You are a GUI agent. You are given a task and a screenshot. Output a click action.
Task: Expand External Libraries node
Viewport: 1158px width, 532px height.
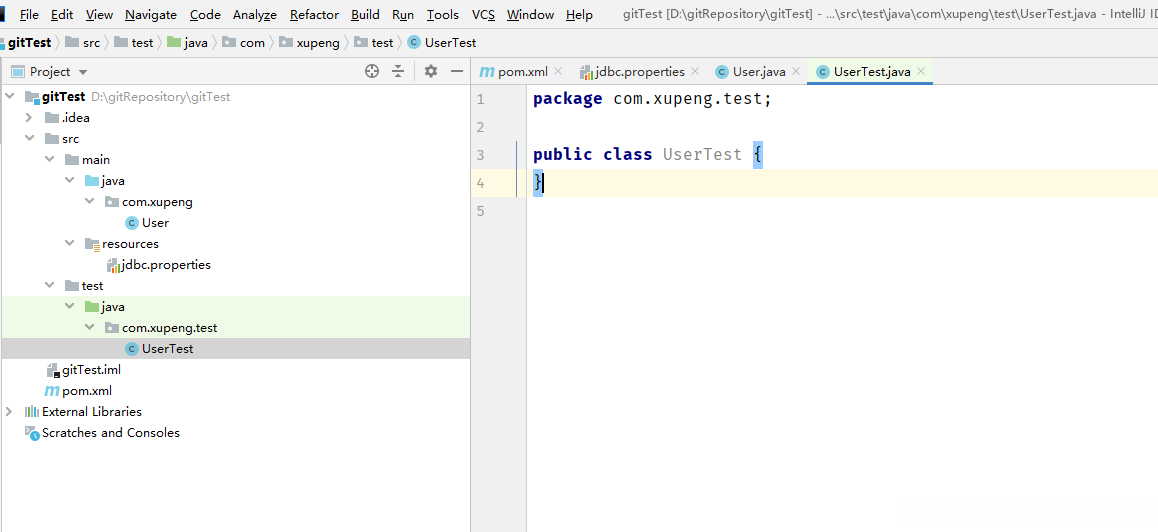coord(9,412)
